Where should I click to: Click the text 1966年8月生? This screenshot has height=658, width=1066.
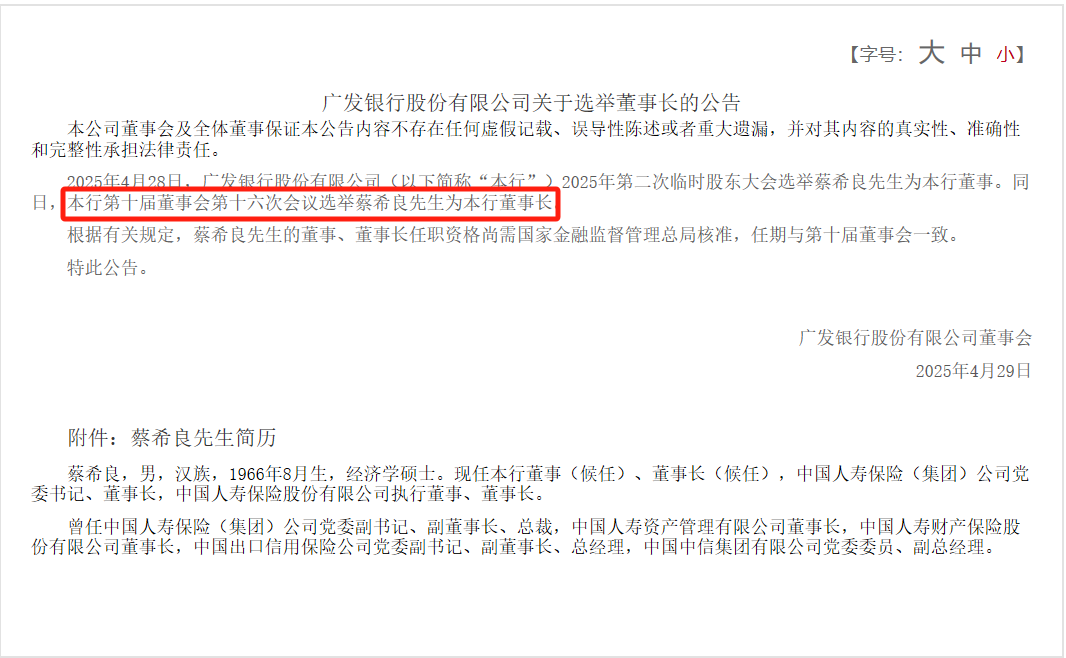(x=279, y=474)
